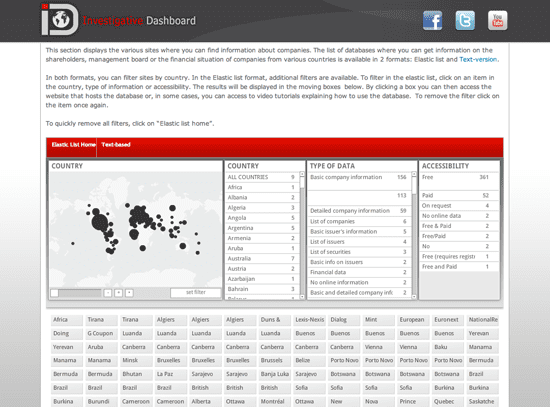550x407 pixels.
Task: Click the map zoom in plus button
Action: (119, 293)
